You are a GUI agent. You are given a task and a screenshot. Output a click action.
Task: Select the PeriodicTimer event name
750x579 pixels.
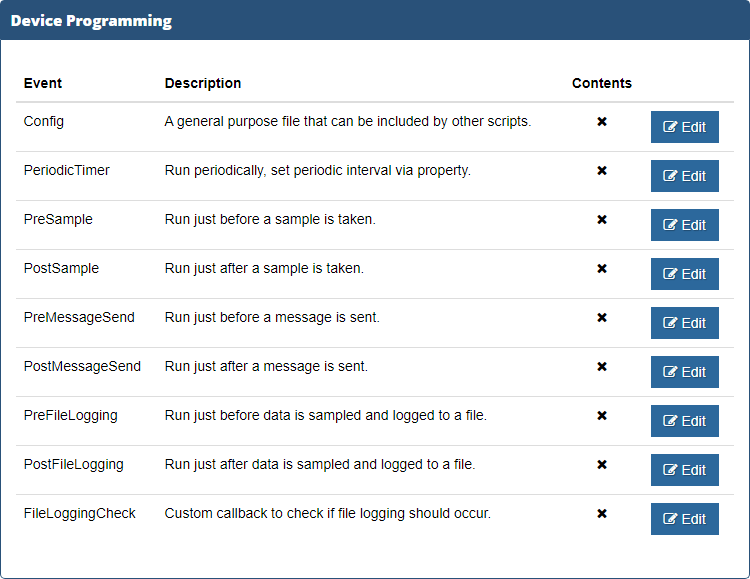pyautogui.click(x=66, y=170)
